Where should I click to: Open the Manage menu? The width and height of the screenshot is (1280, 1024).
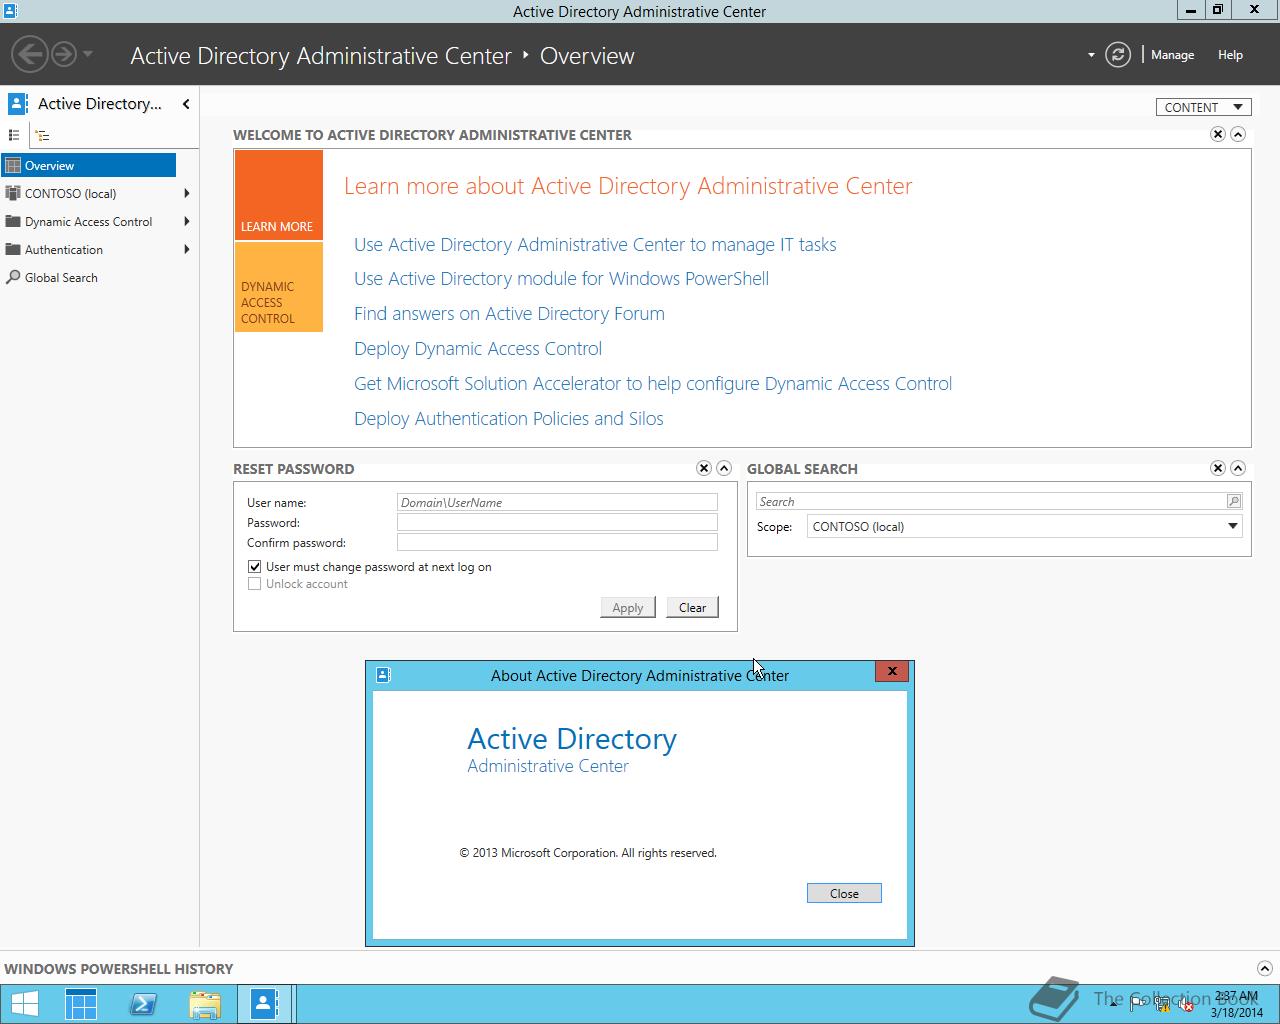[x=1172, y=55]
